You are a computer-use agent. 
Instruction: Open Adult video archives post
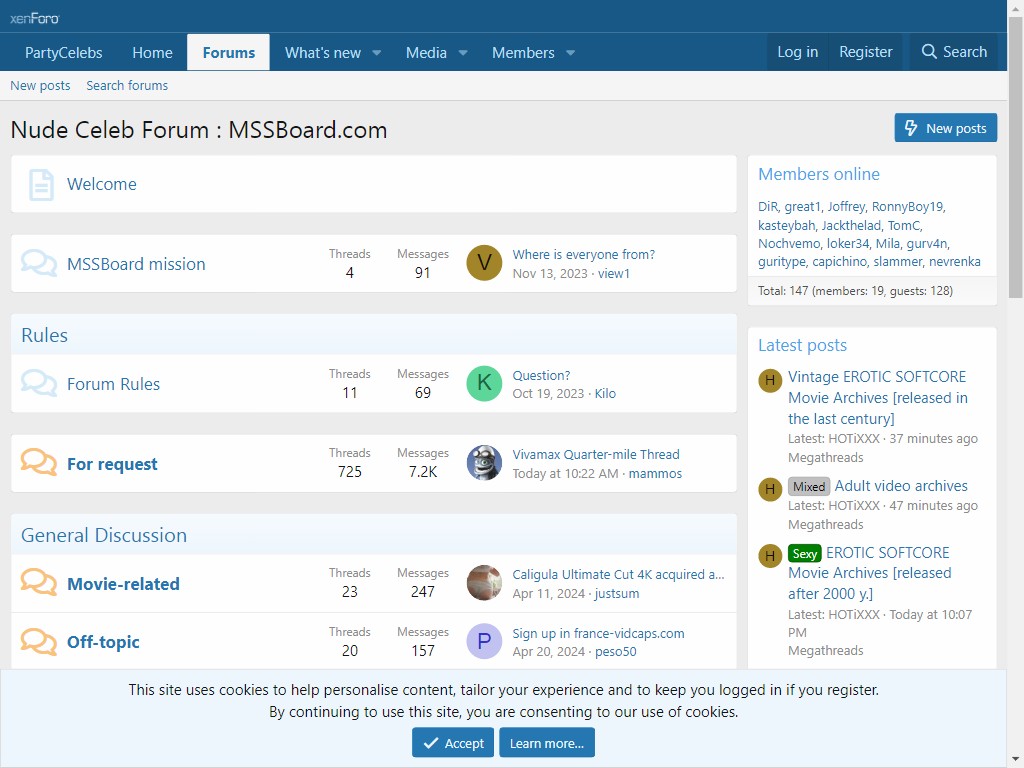pyautogui.click(x=901, y=486)
